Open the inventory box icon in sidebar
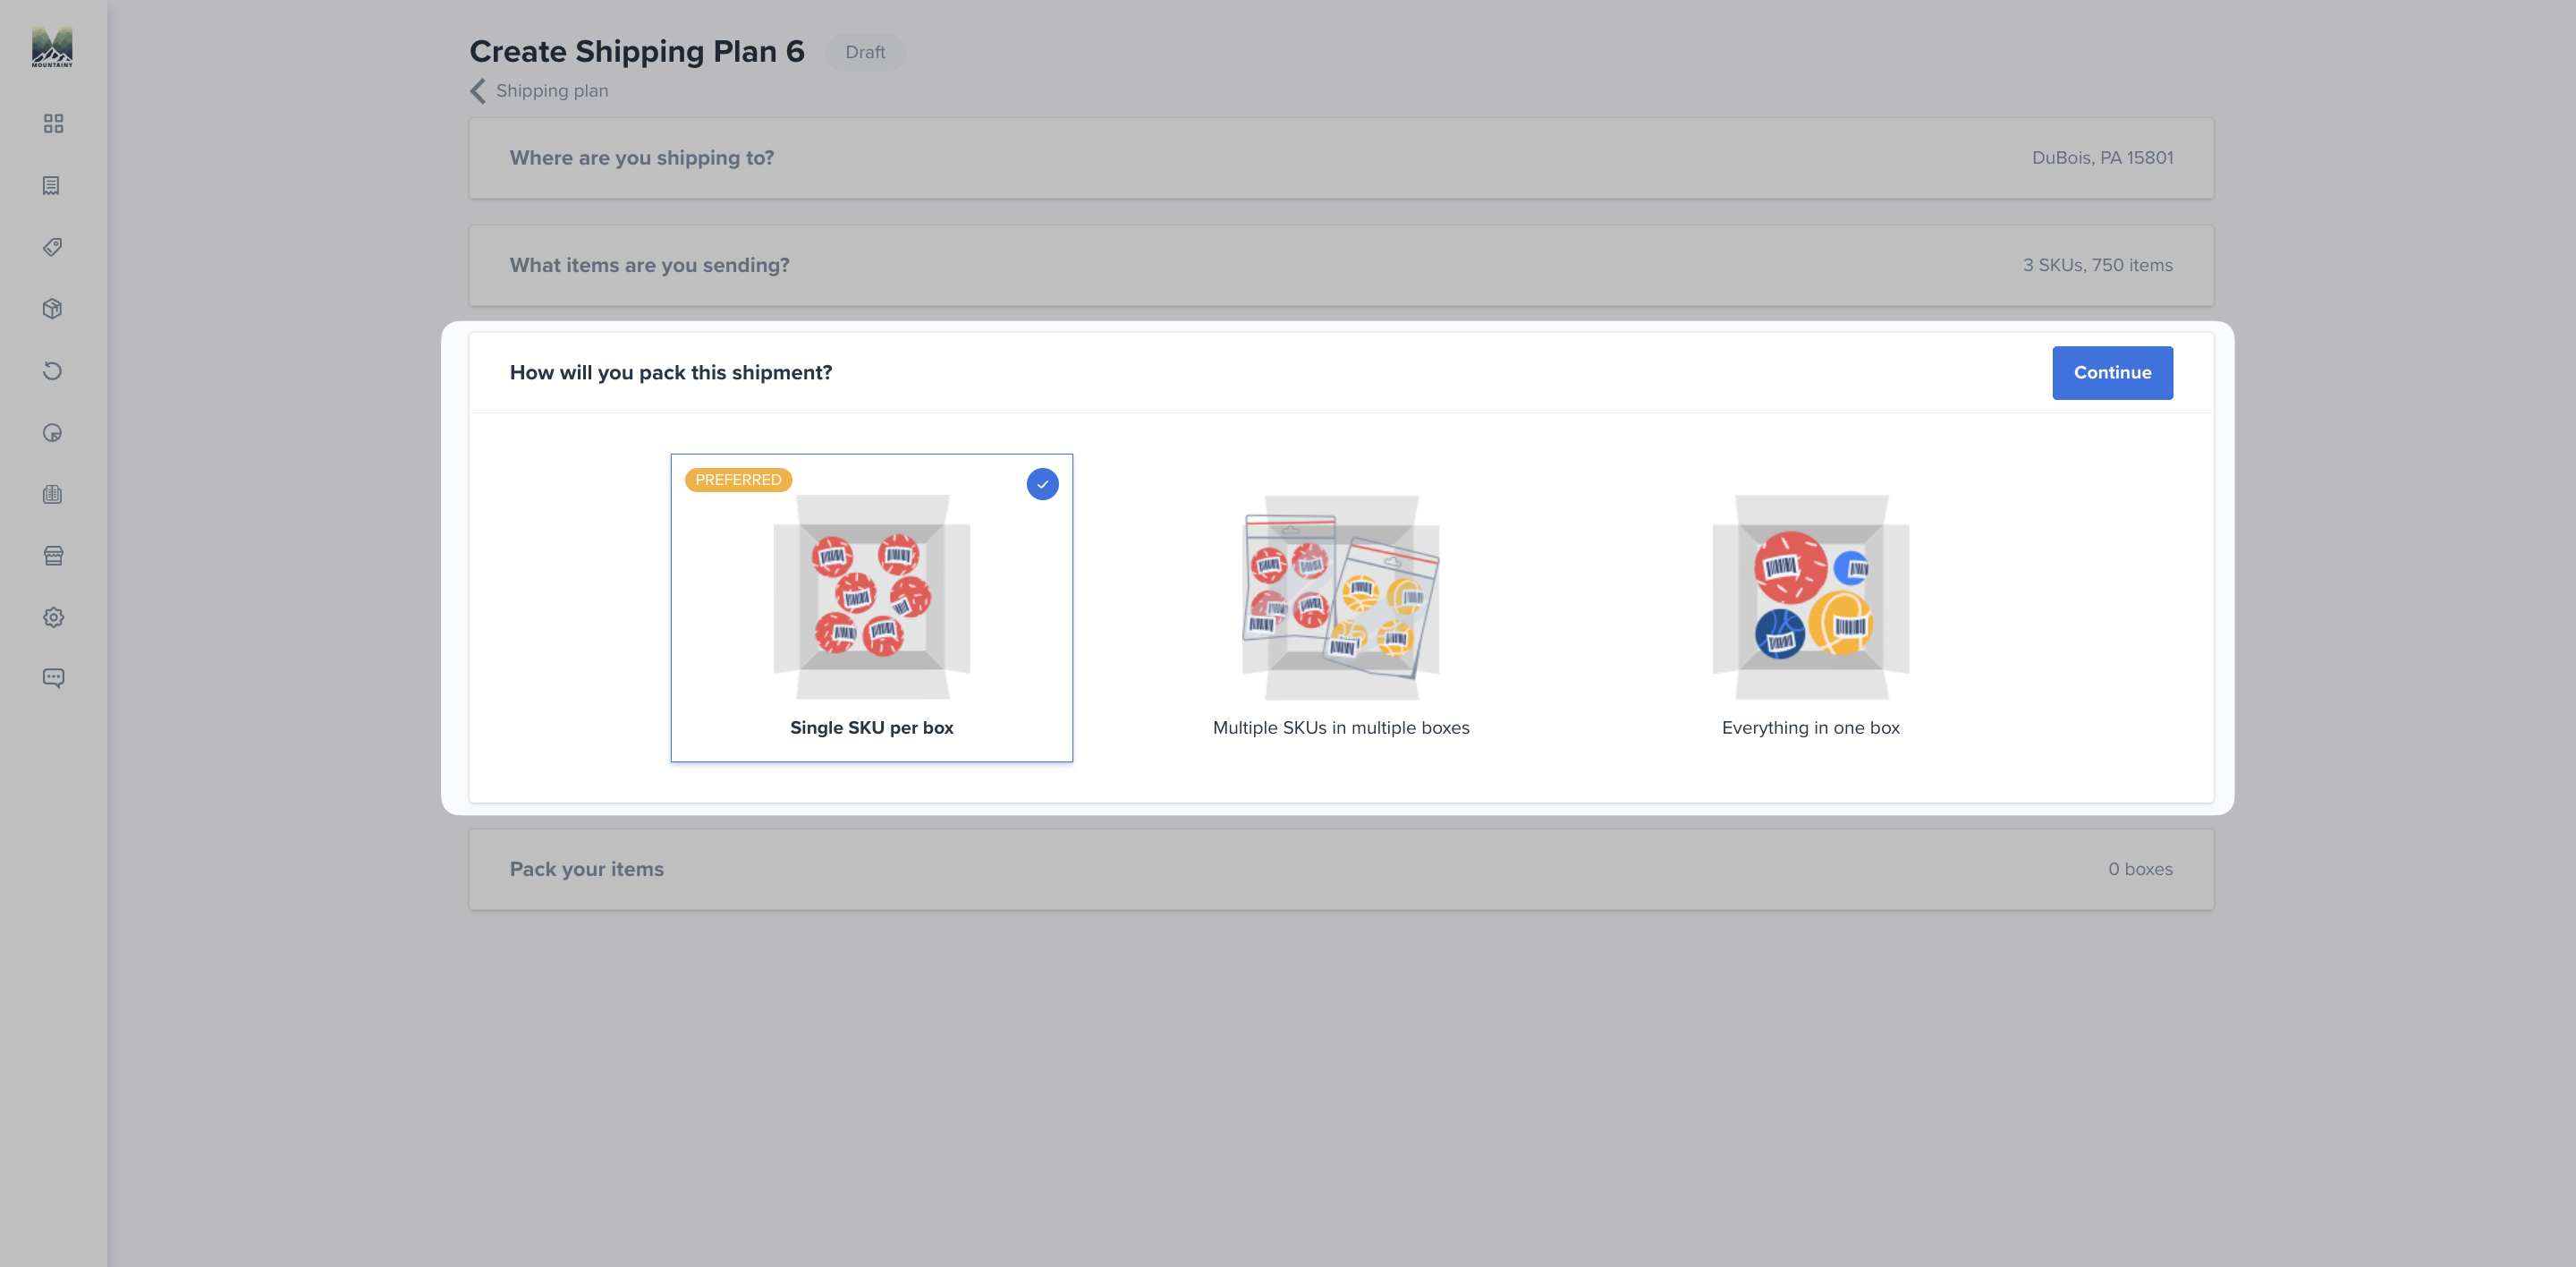2576x1267 pixels. 53,309
